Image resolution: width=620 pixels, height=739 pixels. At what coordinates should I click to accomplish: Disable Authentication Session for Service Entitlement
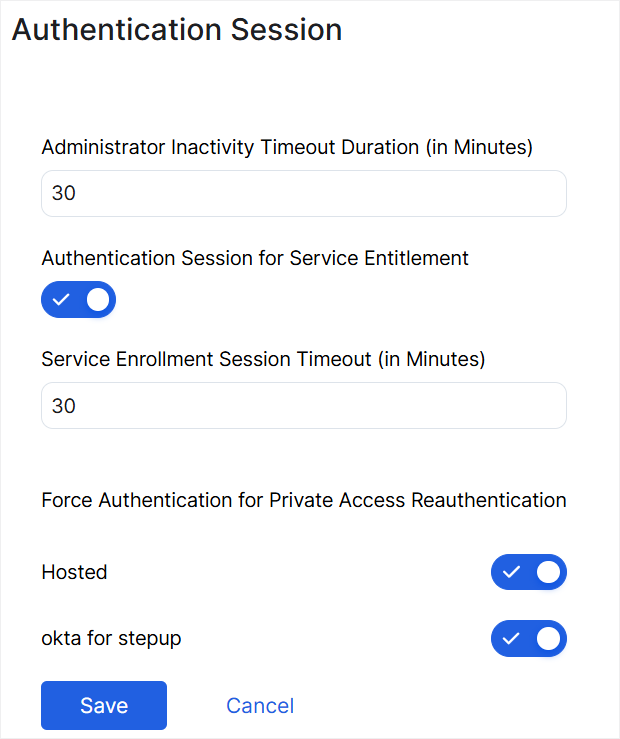[x=79, y=299]
